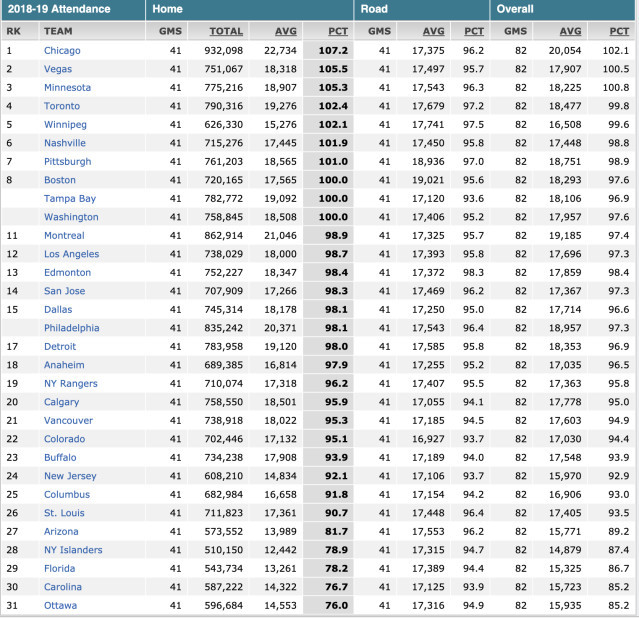Open the Nashville team link
Viewport: 639px width, 618px height.
65,143
